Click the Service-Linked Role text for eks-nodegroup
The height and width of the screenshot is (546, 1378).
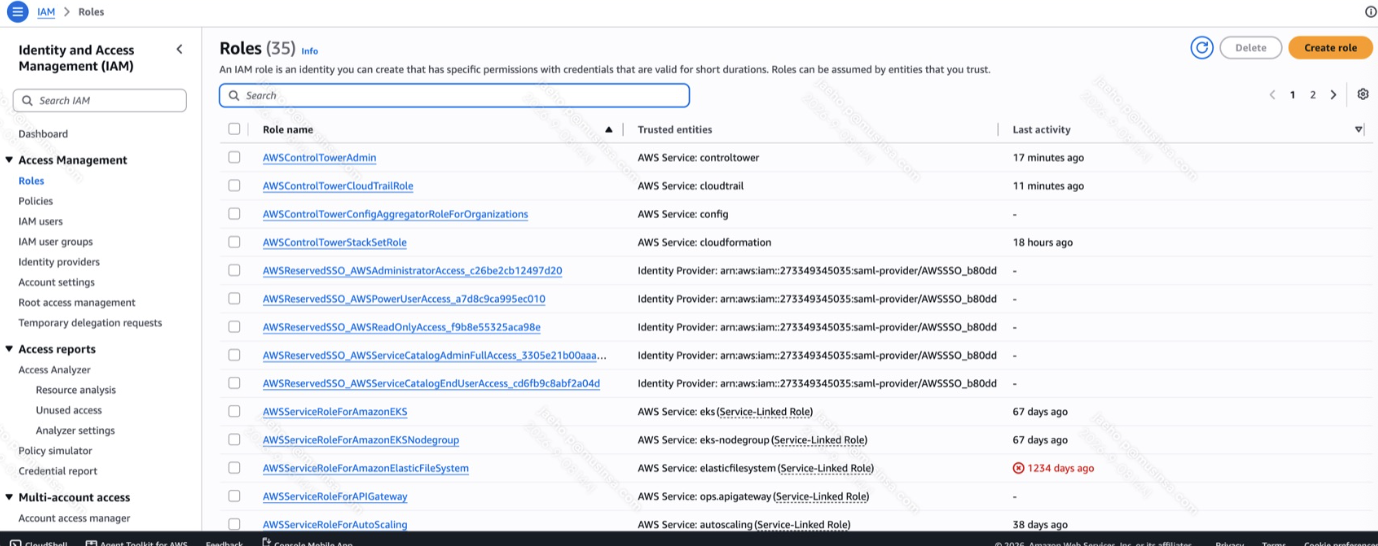(x=820, y=440)
